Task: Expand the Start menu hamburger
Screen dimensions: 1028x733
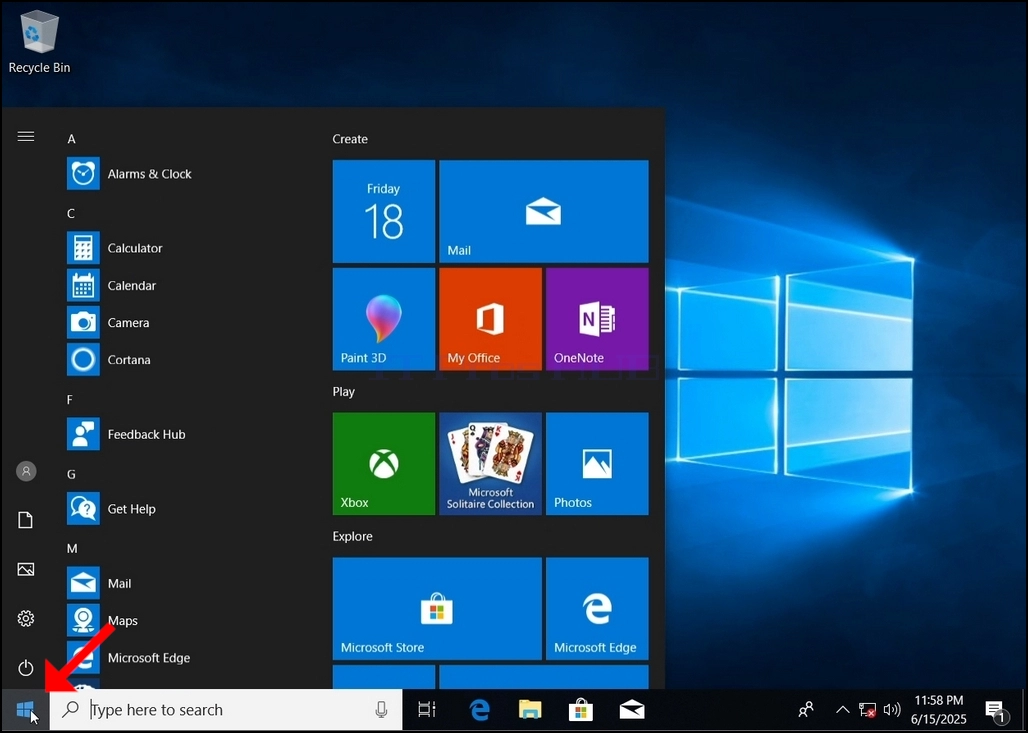Action: [26, 136]
